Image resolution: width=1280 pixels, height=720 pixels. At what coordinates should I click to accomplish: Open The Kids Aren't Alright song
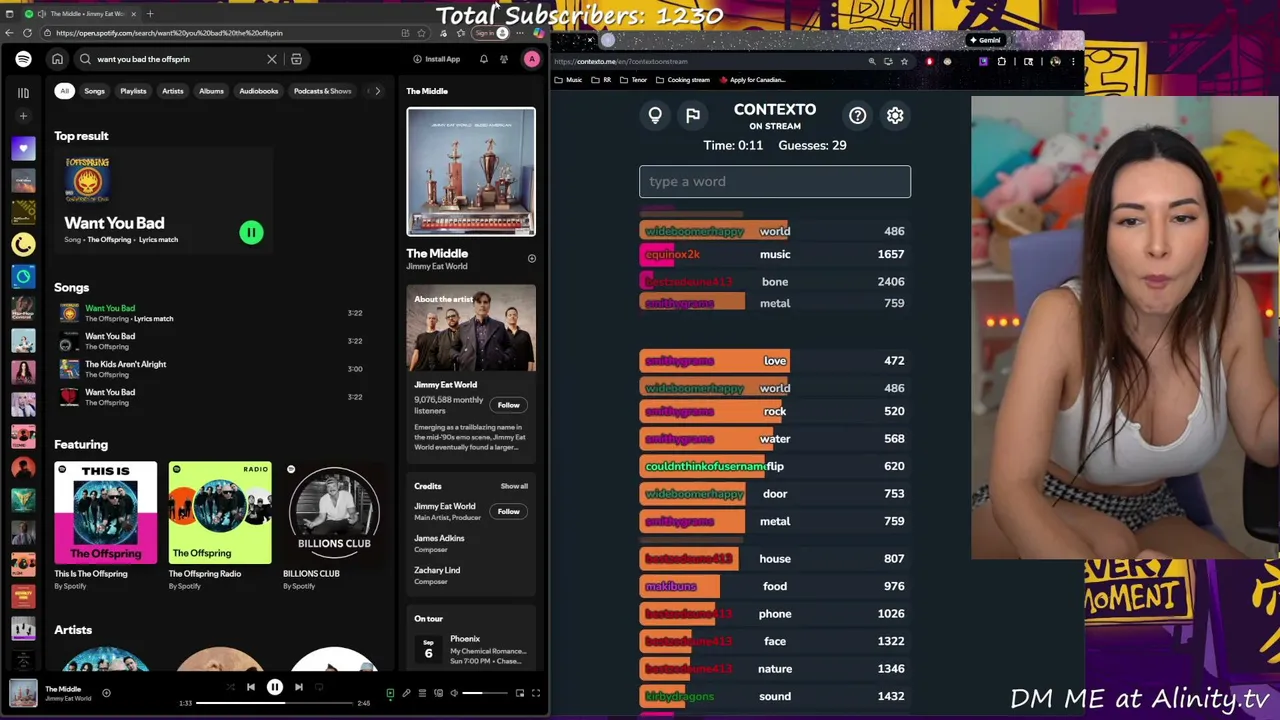coord(125,364)
